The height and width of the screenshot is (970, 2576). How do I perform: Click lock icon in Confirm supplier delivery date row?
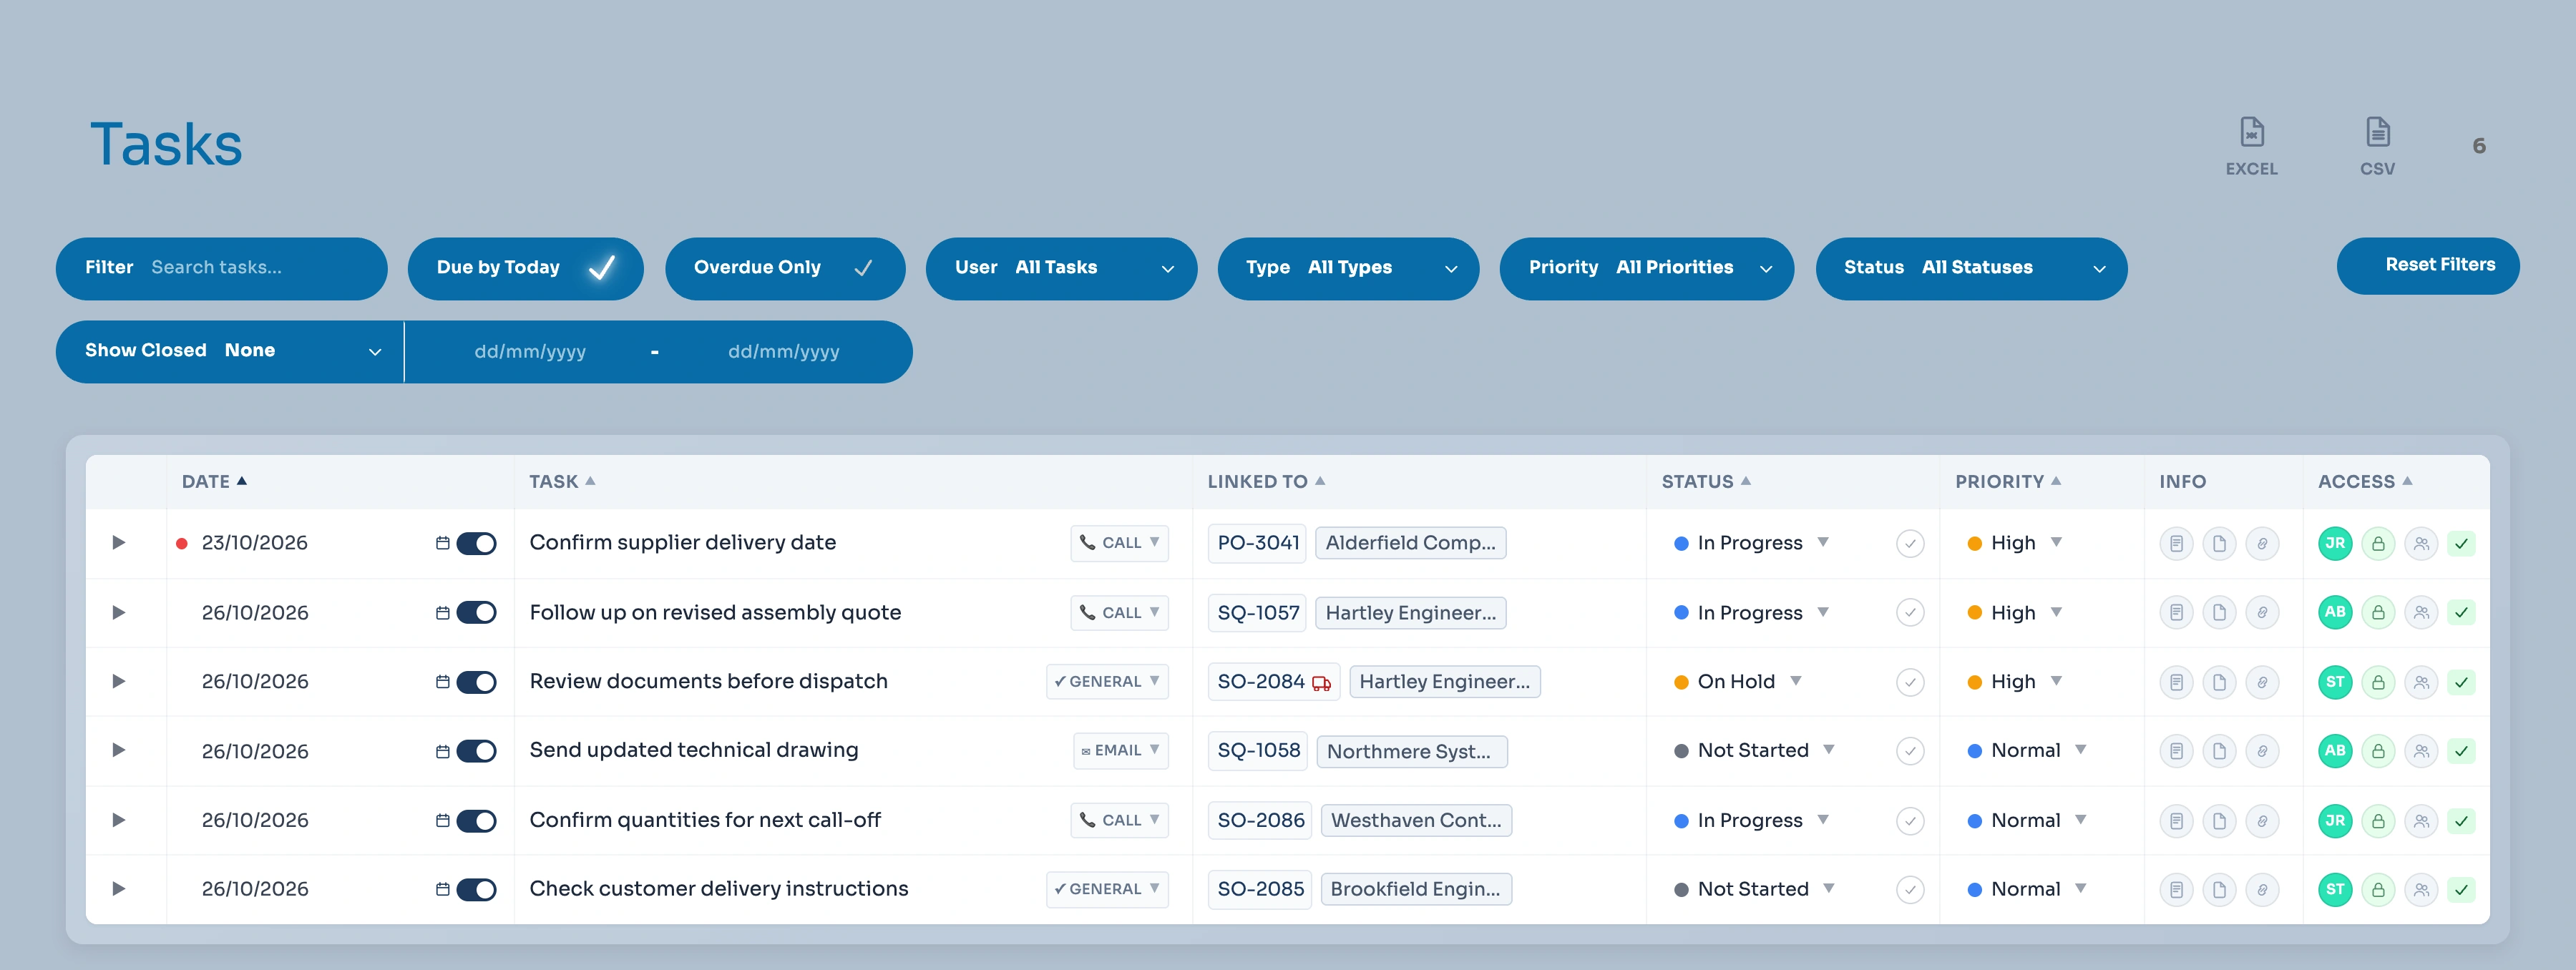(x=2378, y=544)
